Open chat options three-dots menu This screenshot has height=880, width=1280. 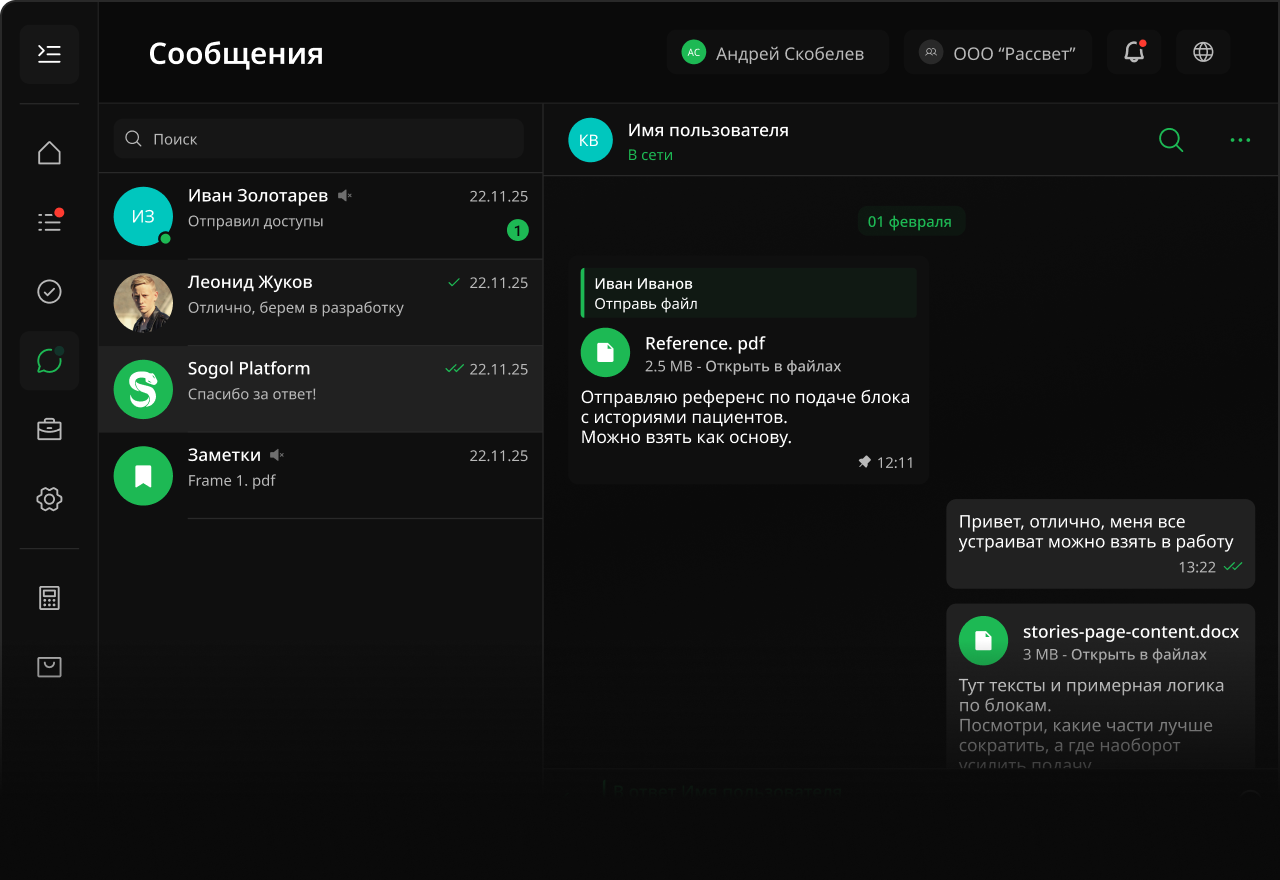[x=1240, y=140]
